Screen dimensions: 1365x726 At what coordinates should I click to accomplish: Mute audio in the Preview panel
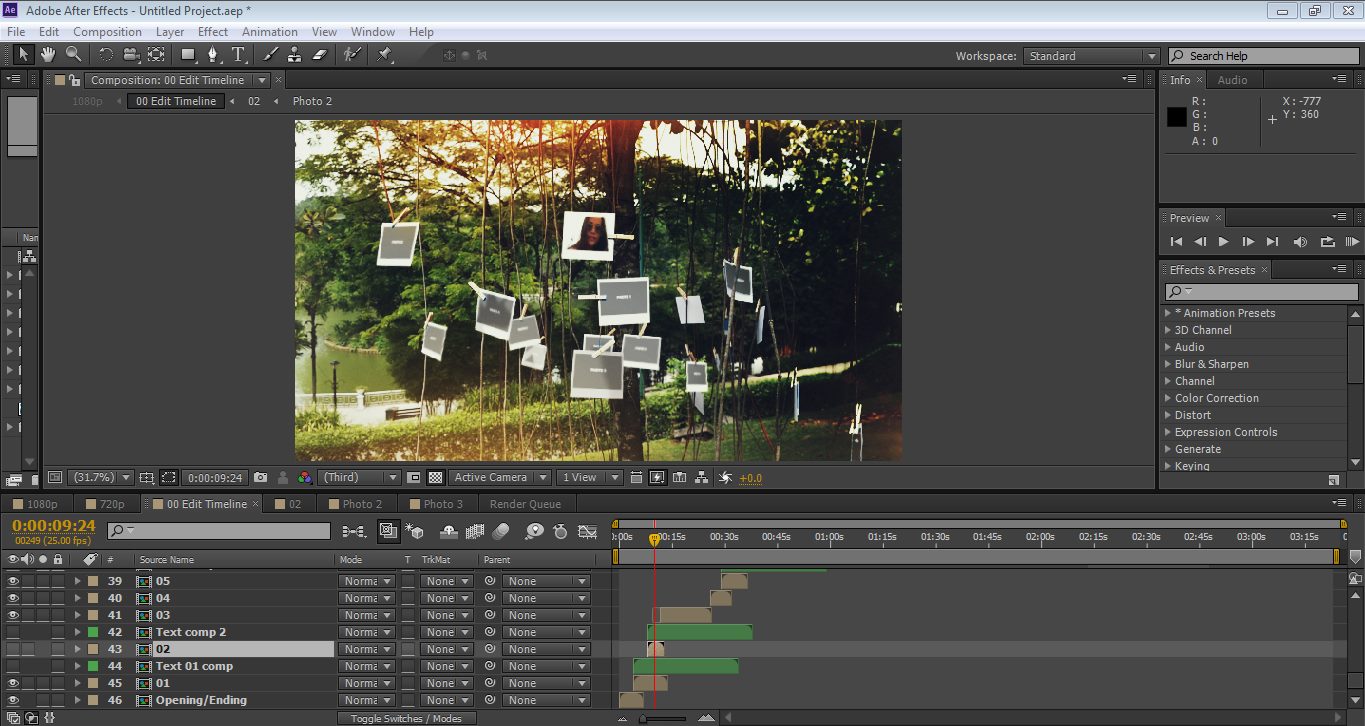1300,242
